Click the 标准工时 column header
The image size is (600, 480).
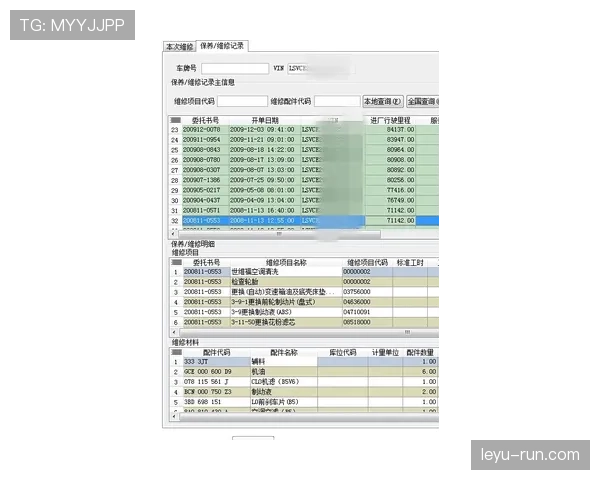[x=410, y=263]
